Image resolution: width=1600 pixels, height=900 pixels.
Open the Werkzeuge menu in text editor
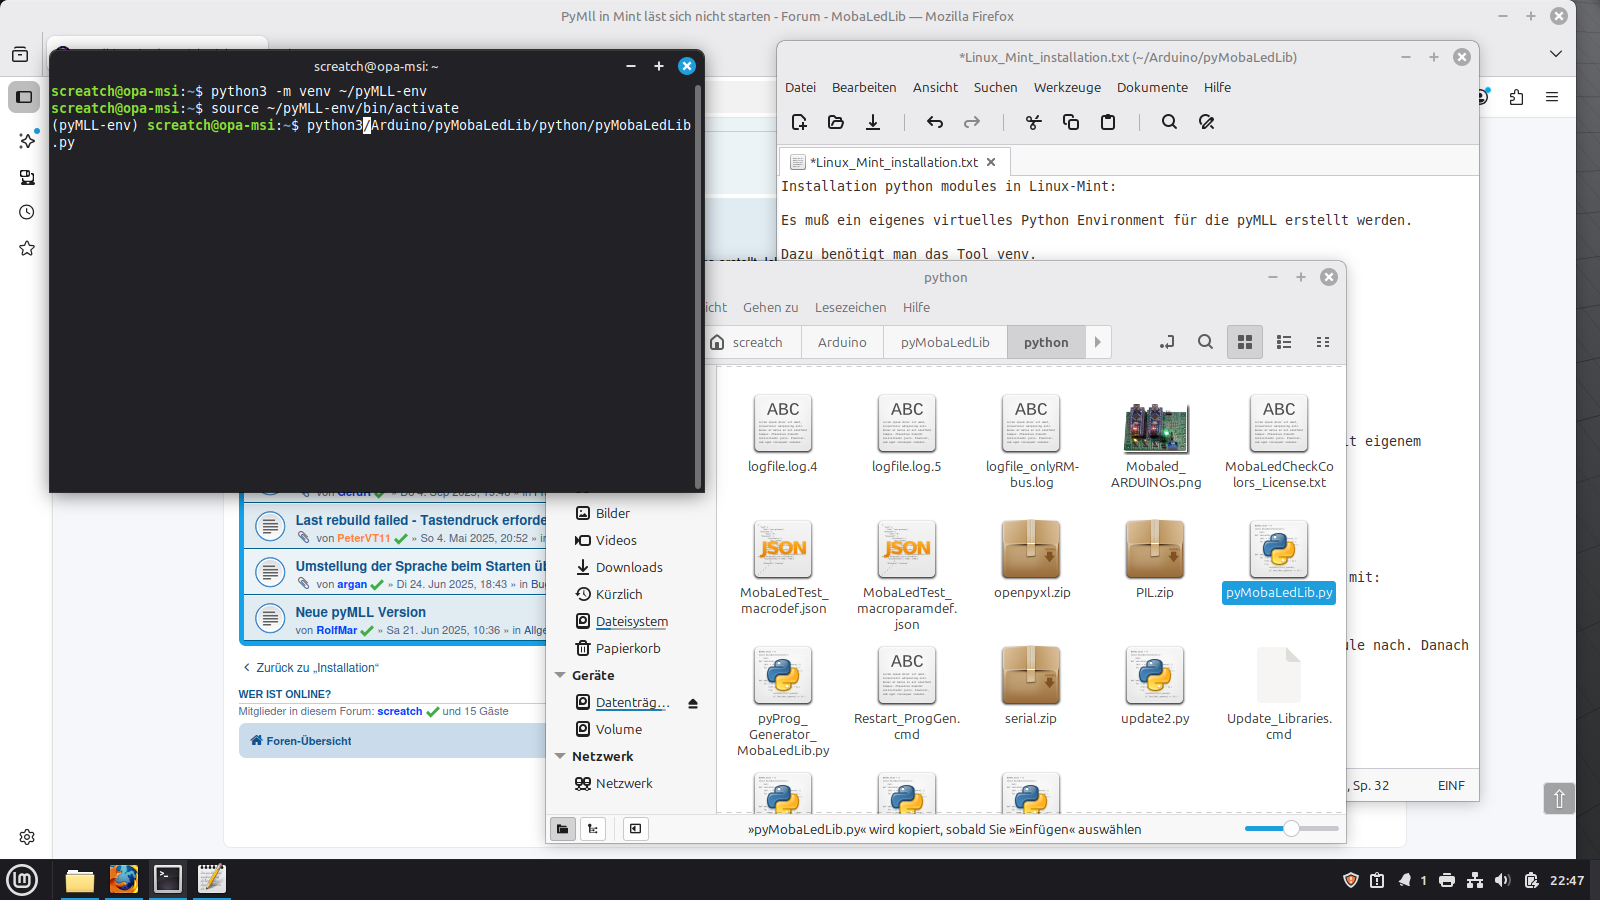(x=1066, y=88)
